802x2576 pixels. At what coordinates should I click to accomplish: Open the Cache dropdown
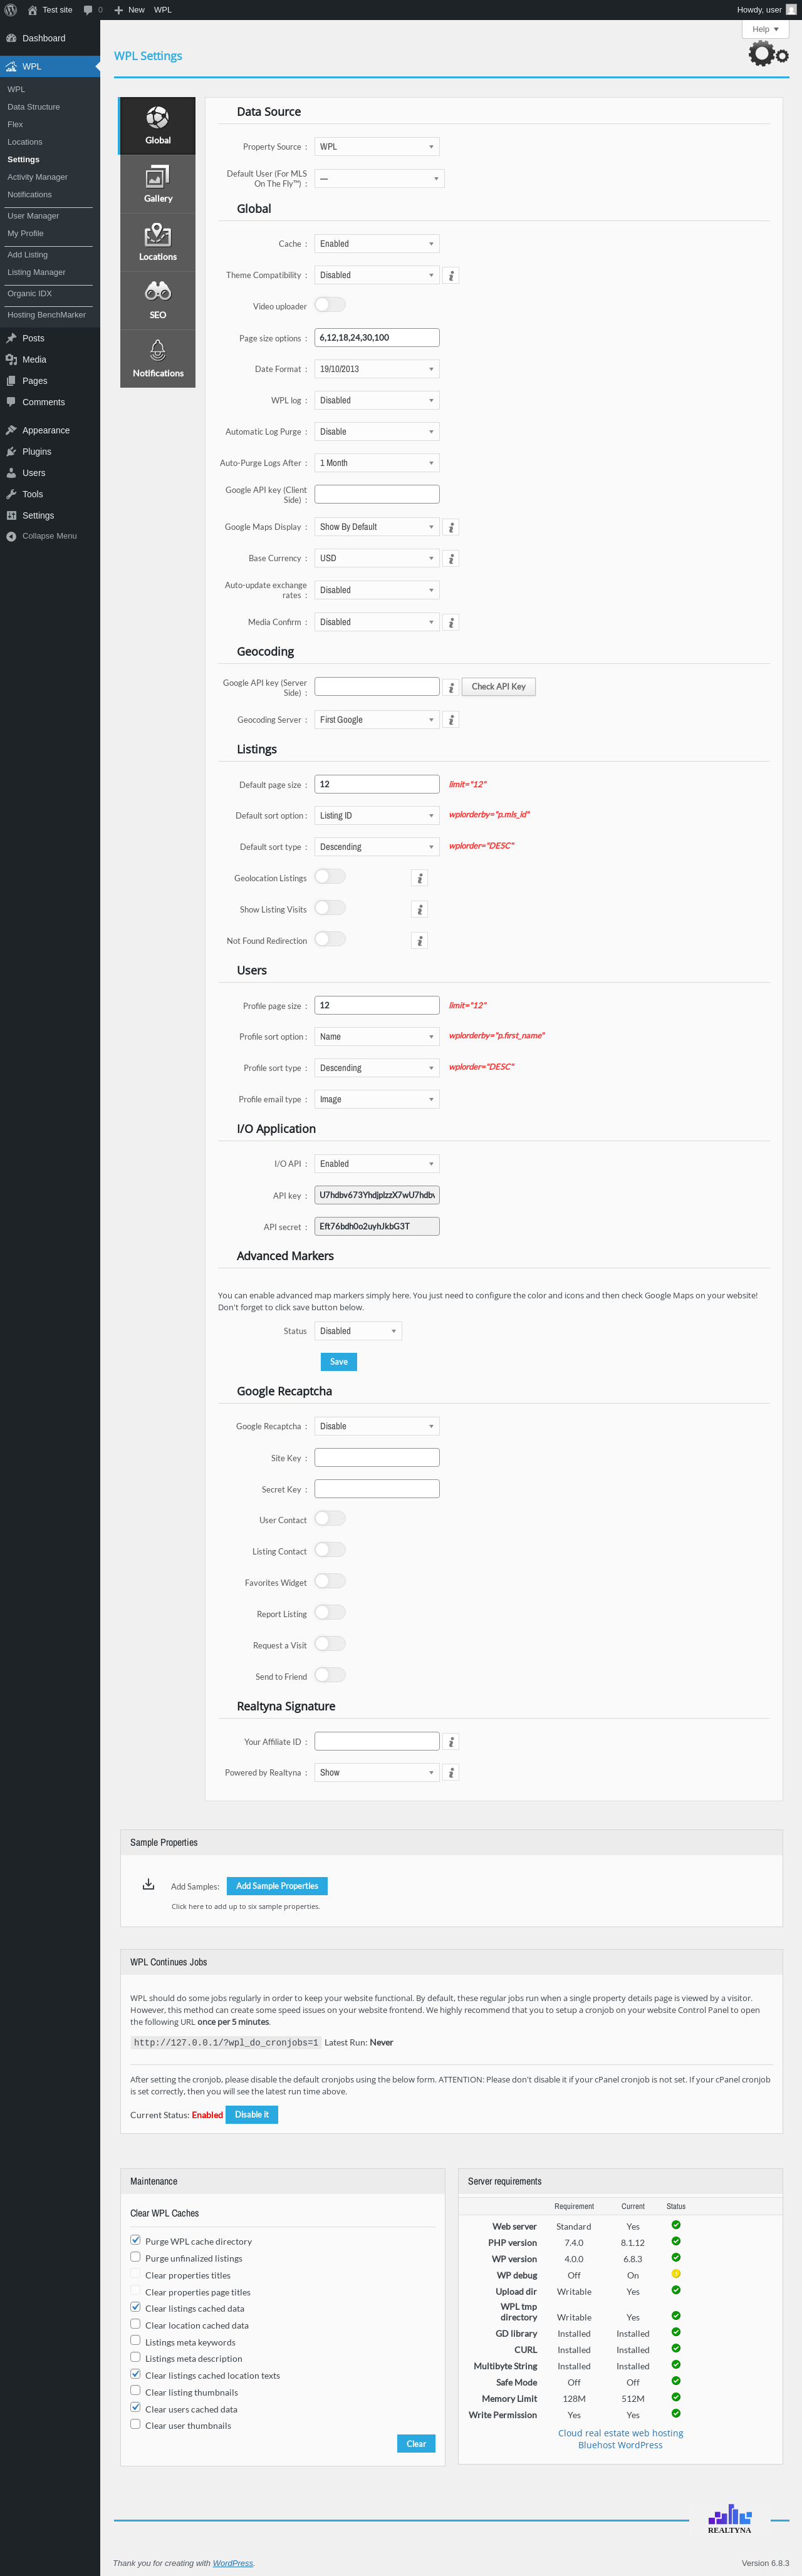(376, 244)
